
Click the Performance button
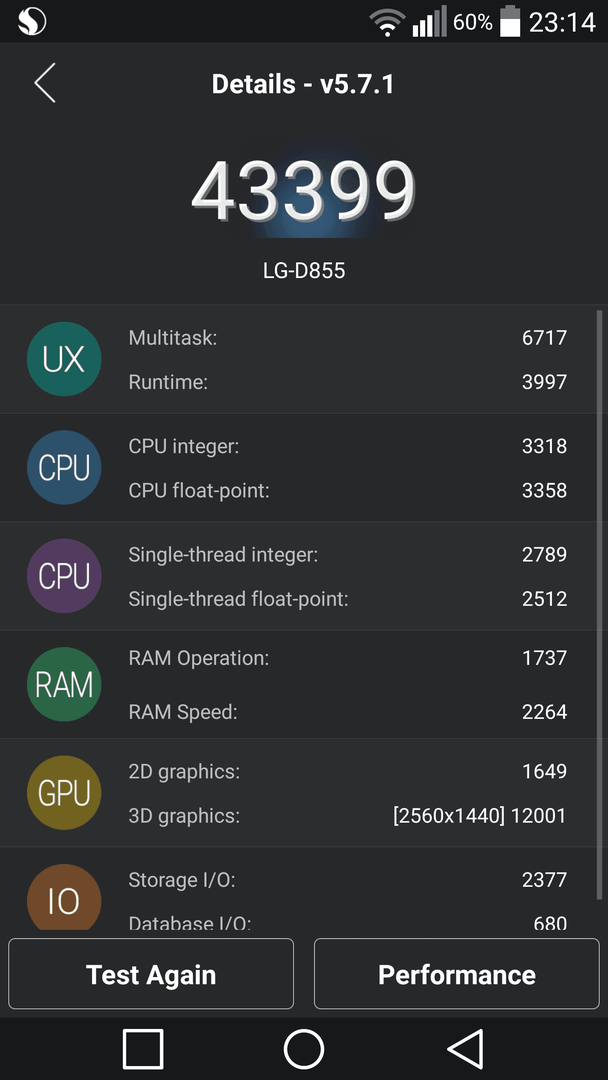coord(457,974)
